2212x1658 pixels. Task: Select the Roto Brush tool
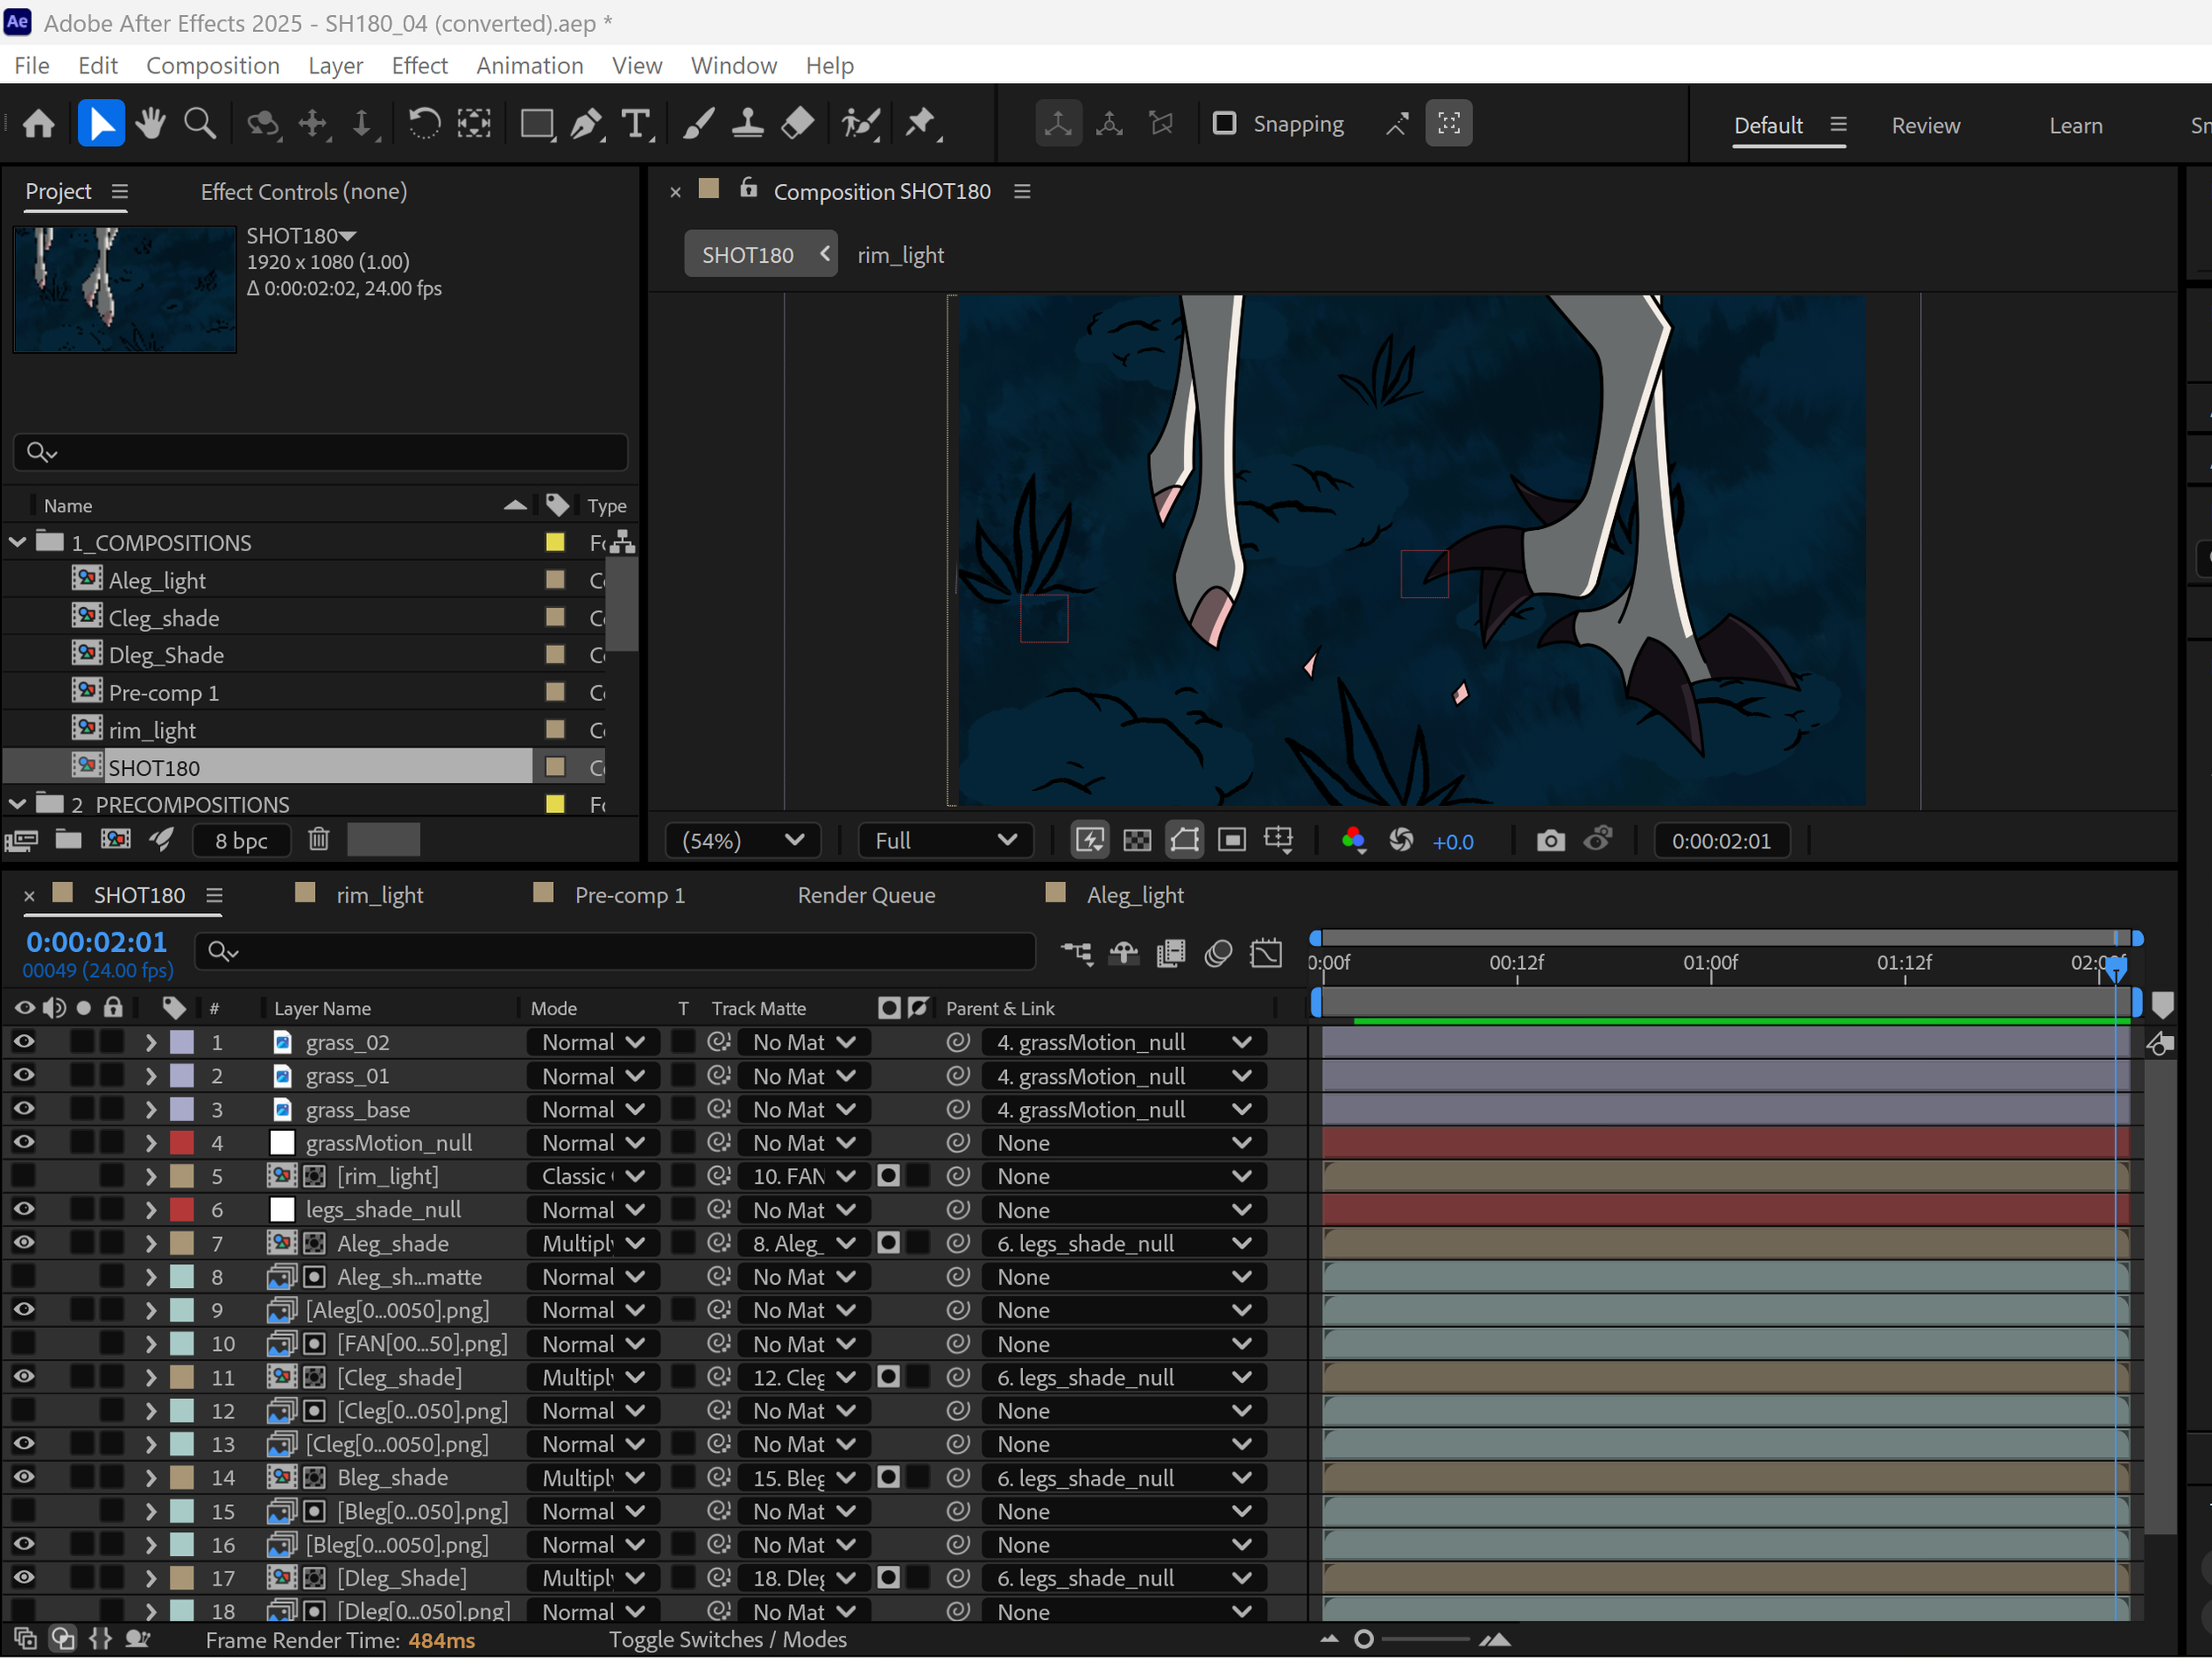(860, 124)
